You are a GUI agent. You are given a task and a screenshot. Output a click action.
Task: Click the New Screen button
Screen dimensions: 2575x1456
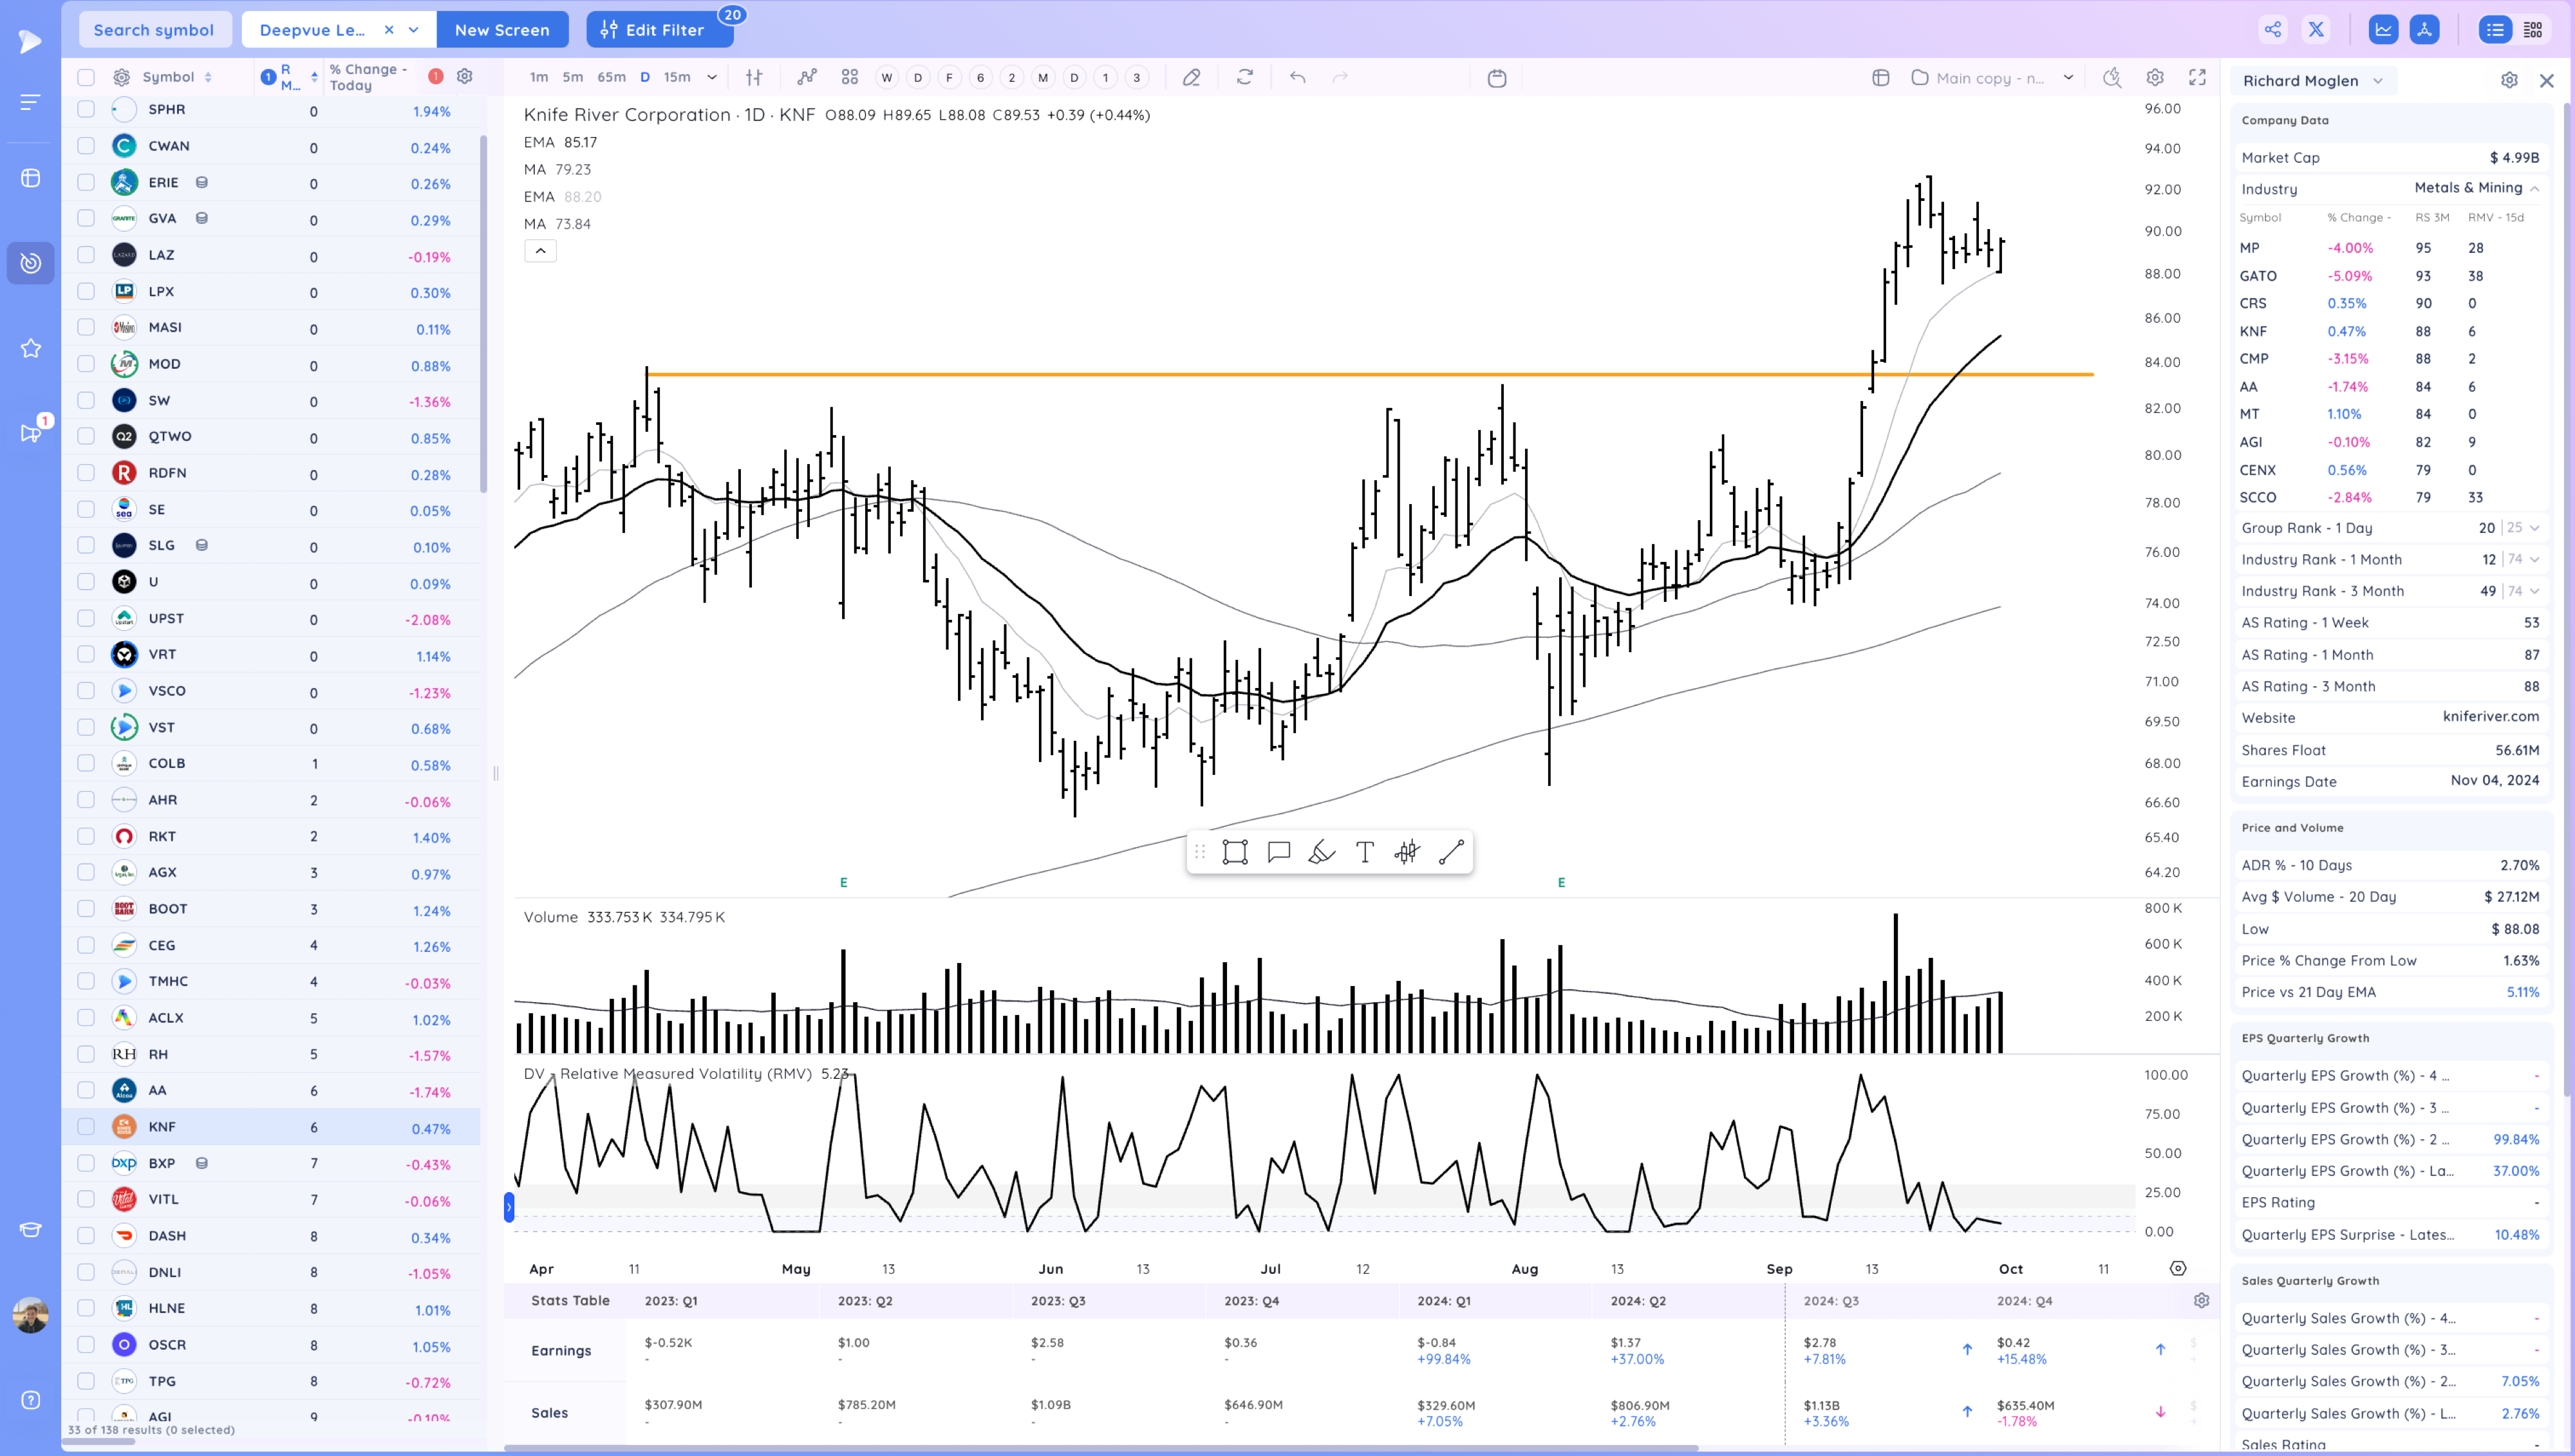(502, 30)
